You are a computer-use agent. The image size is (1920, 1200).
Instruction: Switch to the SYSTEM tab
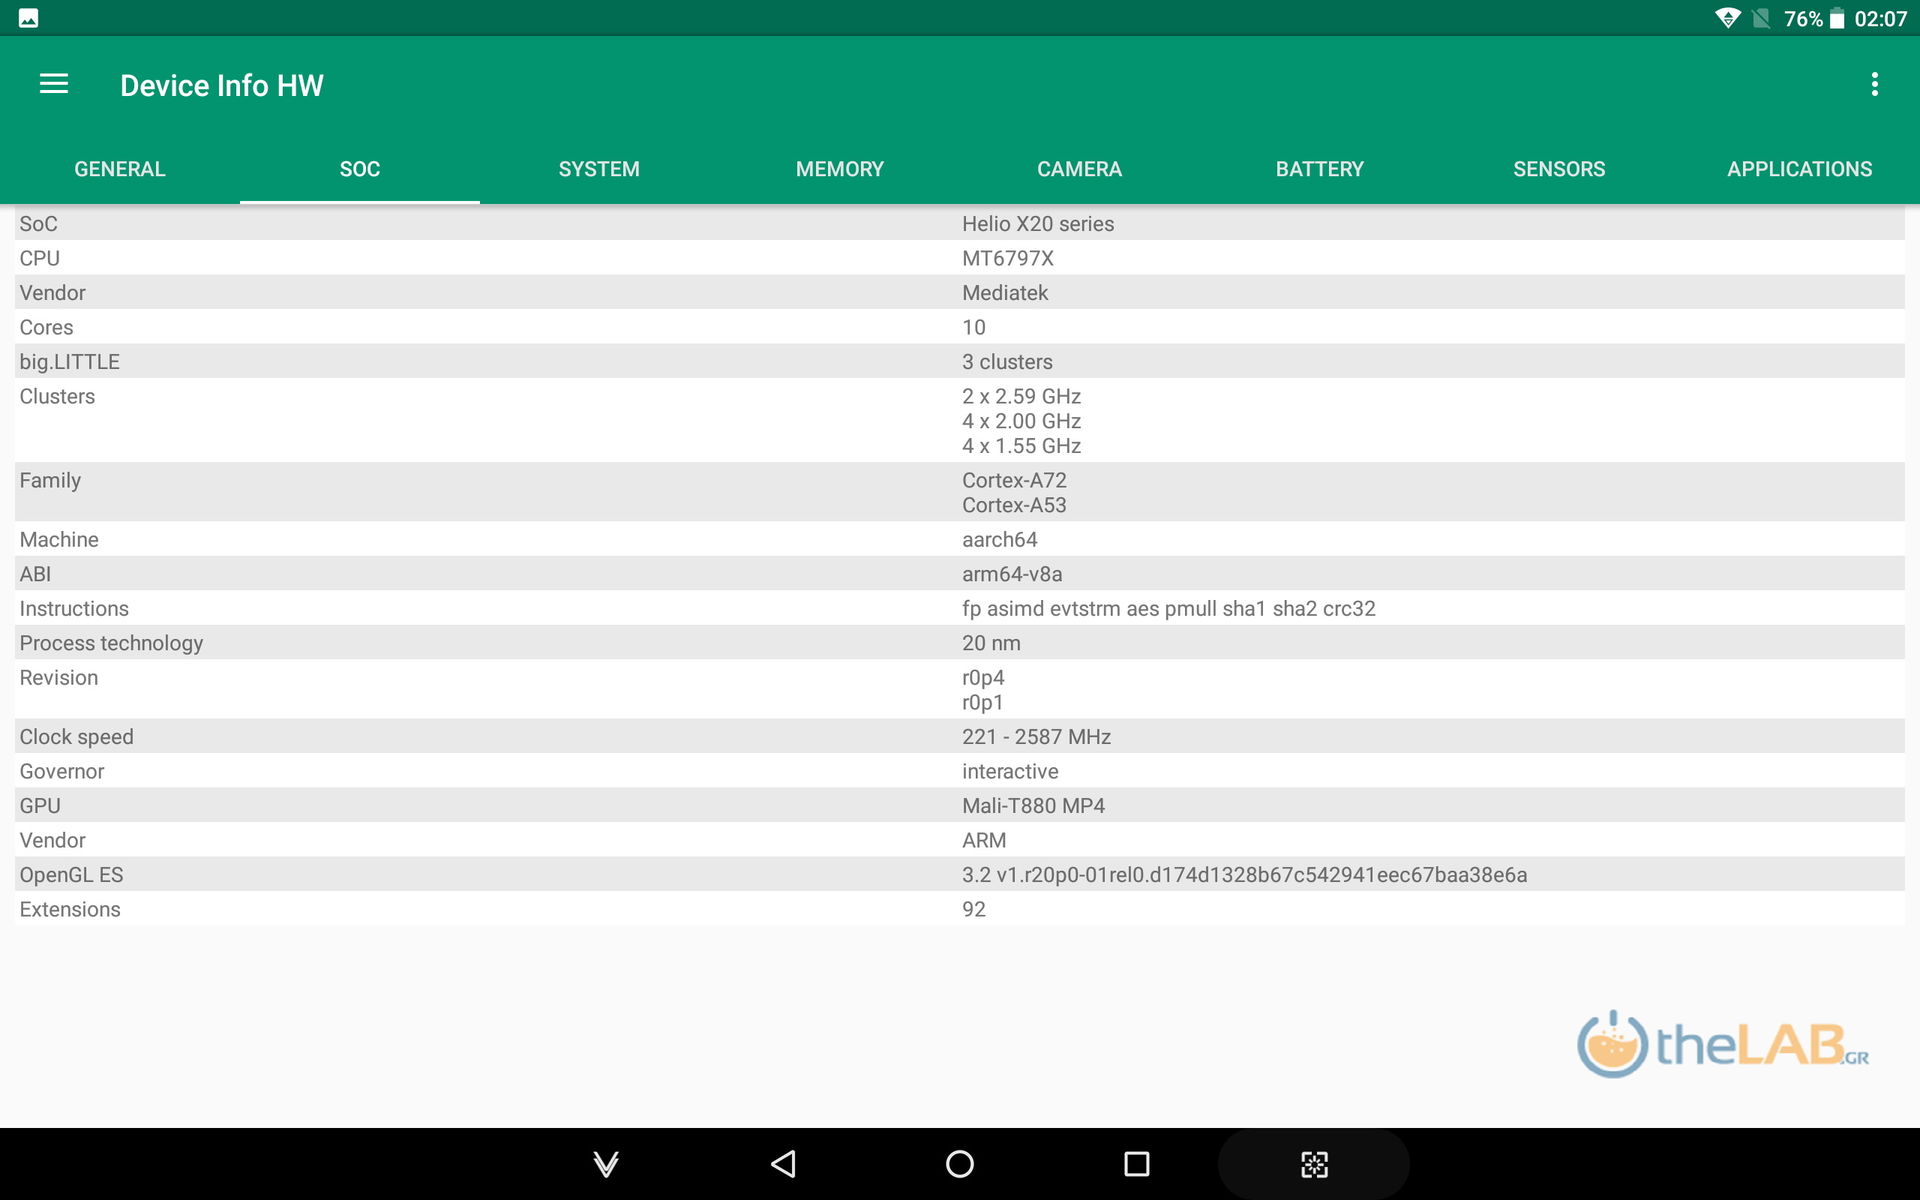tap(599, 169)
